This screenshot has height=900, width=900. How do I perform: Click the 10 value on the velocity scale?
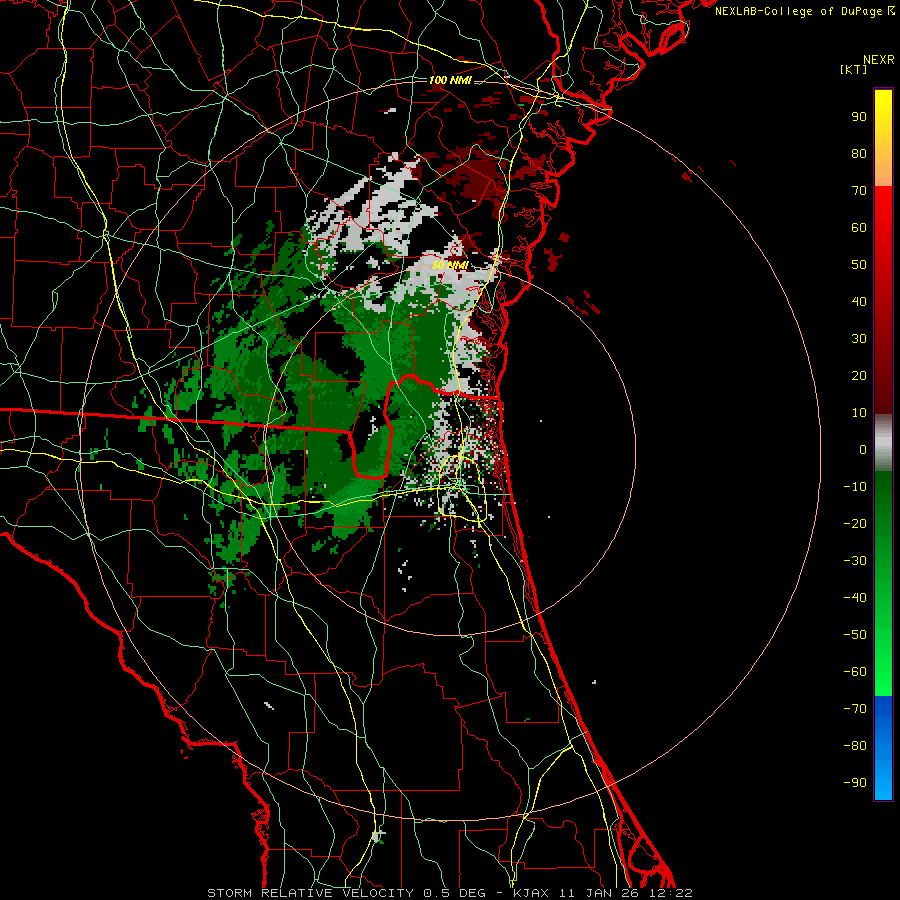tap(859, 413)
